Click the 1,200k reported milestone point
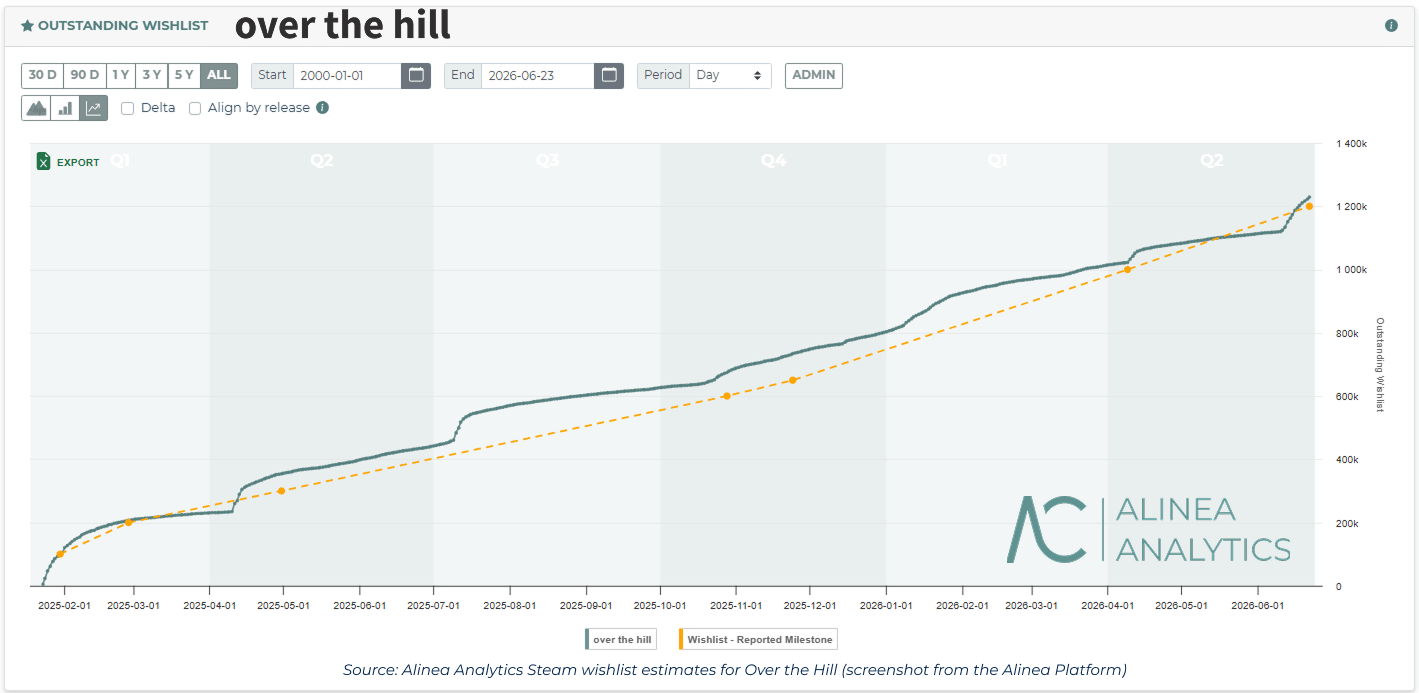The image size is (1419, 693). (1309, 206)
